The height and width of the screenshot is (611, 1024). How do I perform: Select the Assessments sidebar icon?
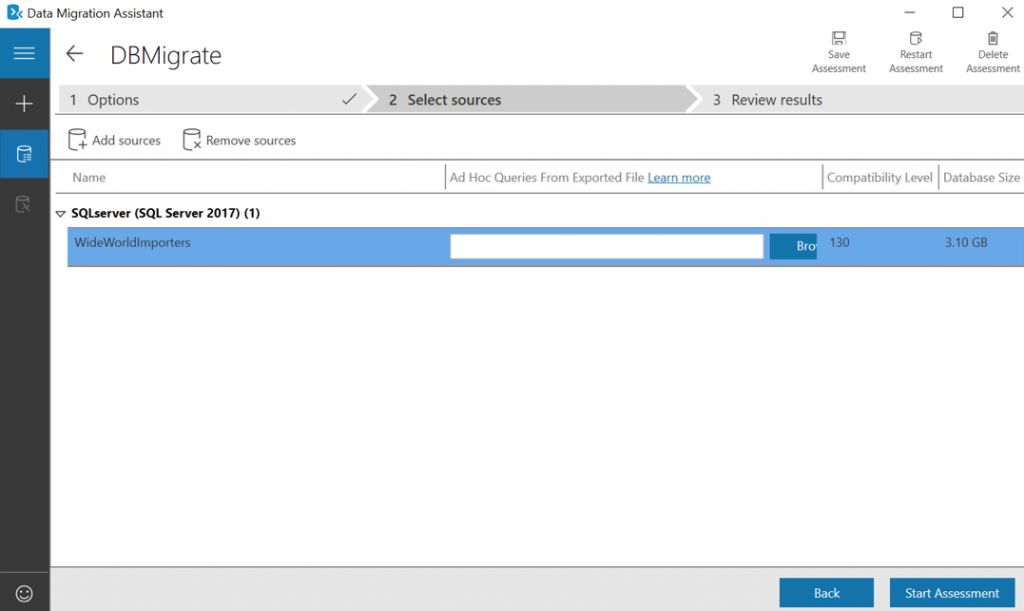23,153
